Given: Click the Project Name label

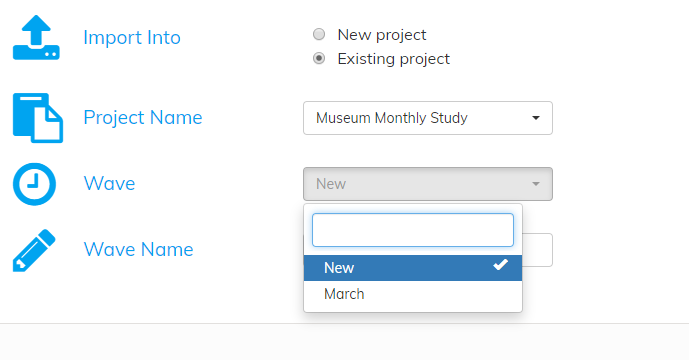Looking at the screenshot, I should click(x=143, y=117).
